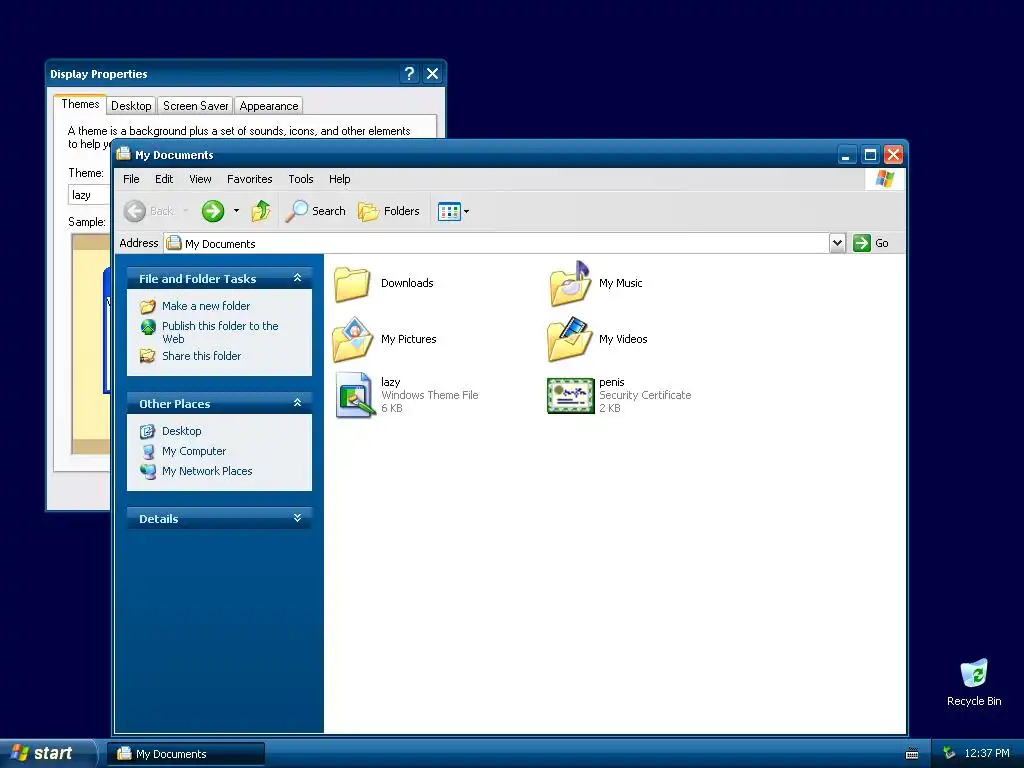The height and width of the screenshot is (768, 1024).
Task: Select the 'My Videos' folder name
Action: [x=623, y=339]
